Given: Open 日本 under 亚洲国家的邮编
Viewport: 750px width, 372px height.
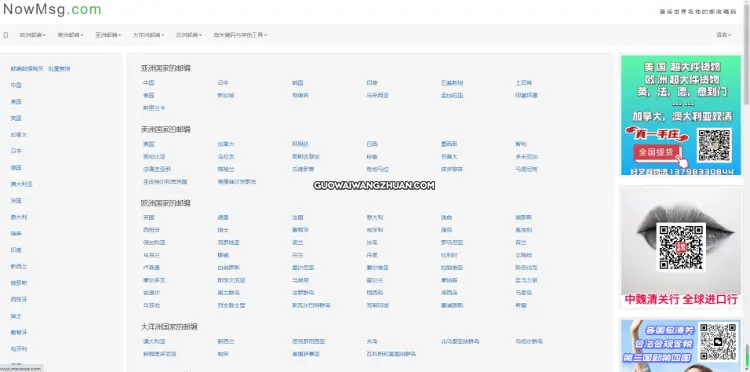Looking at the screenshot, I should [x=223, y=83].
